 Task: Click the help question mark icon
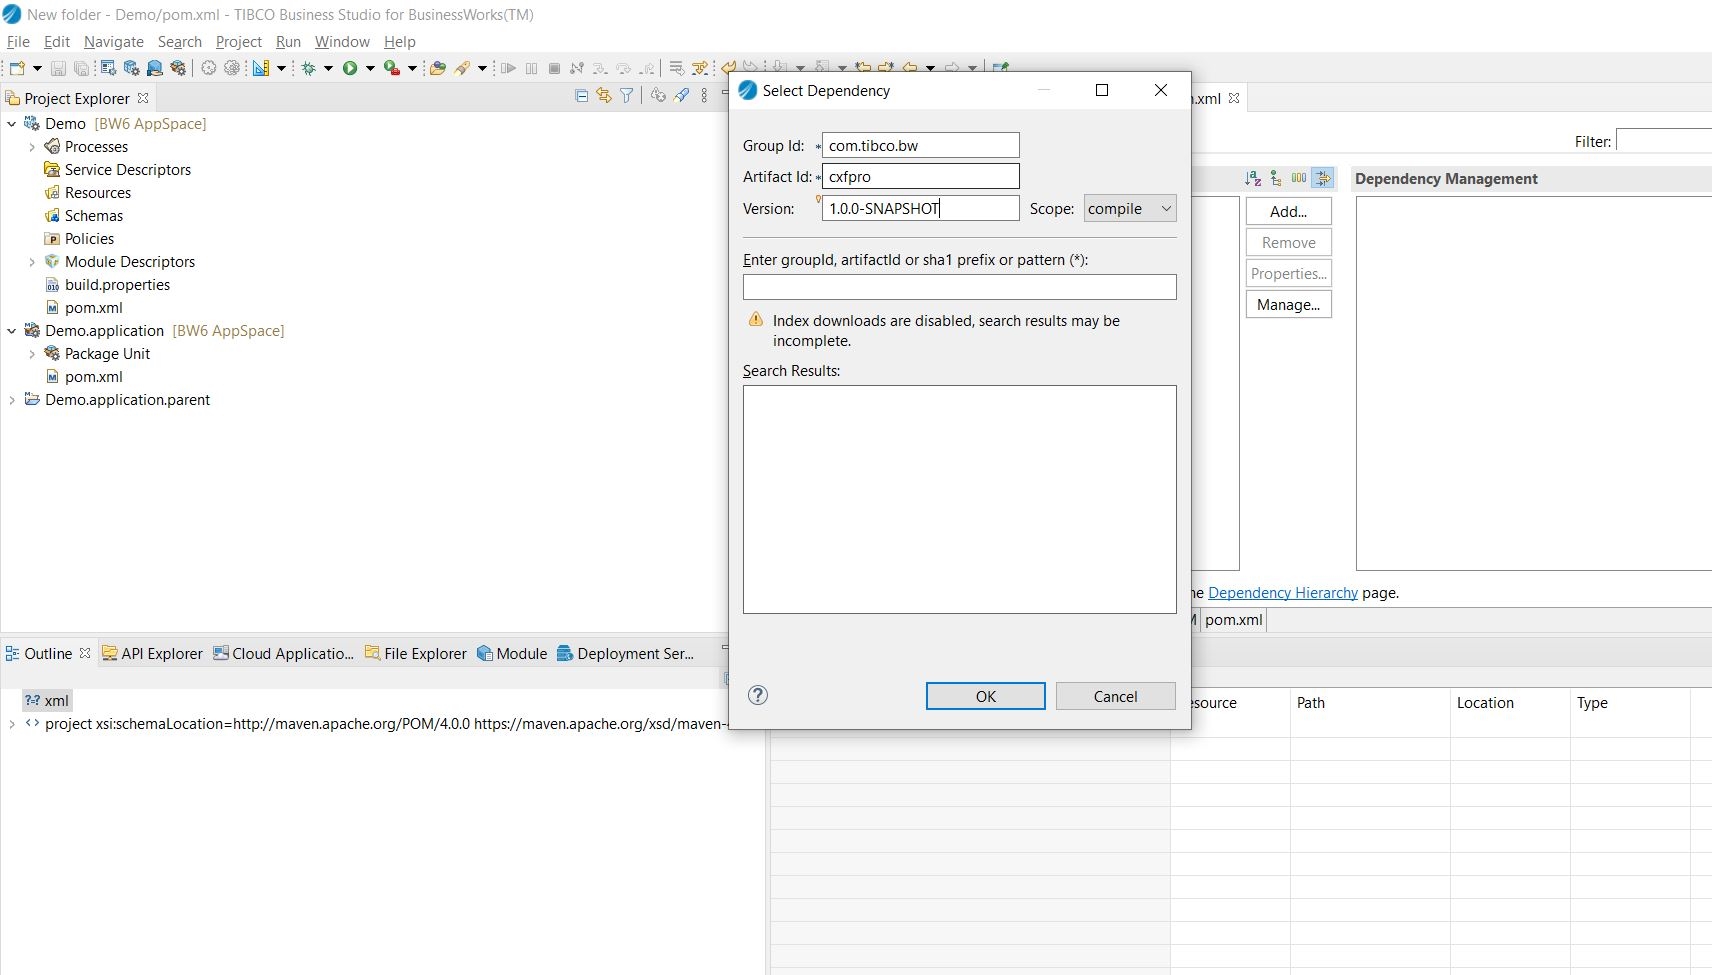[758, 695]
